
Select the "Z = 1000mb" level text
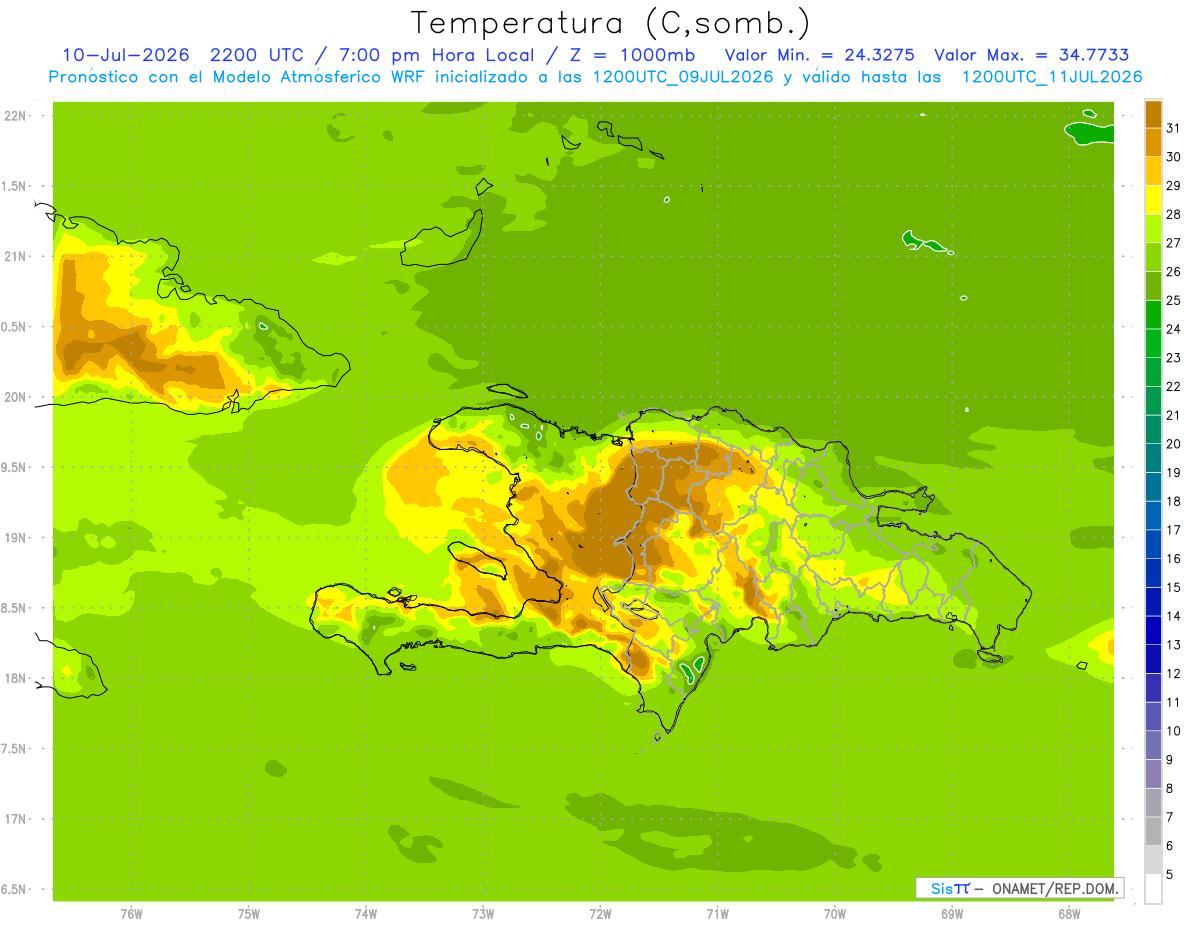[x=635, y=55]
